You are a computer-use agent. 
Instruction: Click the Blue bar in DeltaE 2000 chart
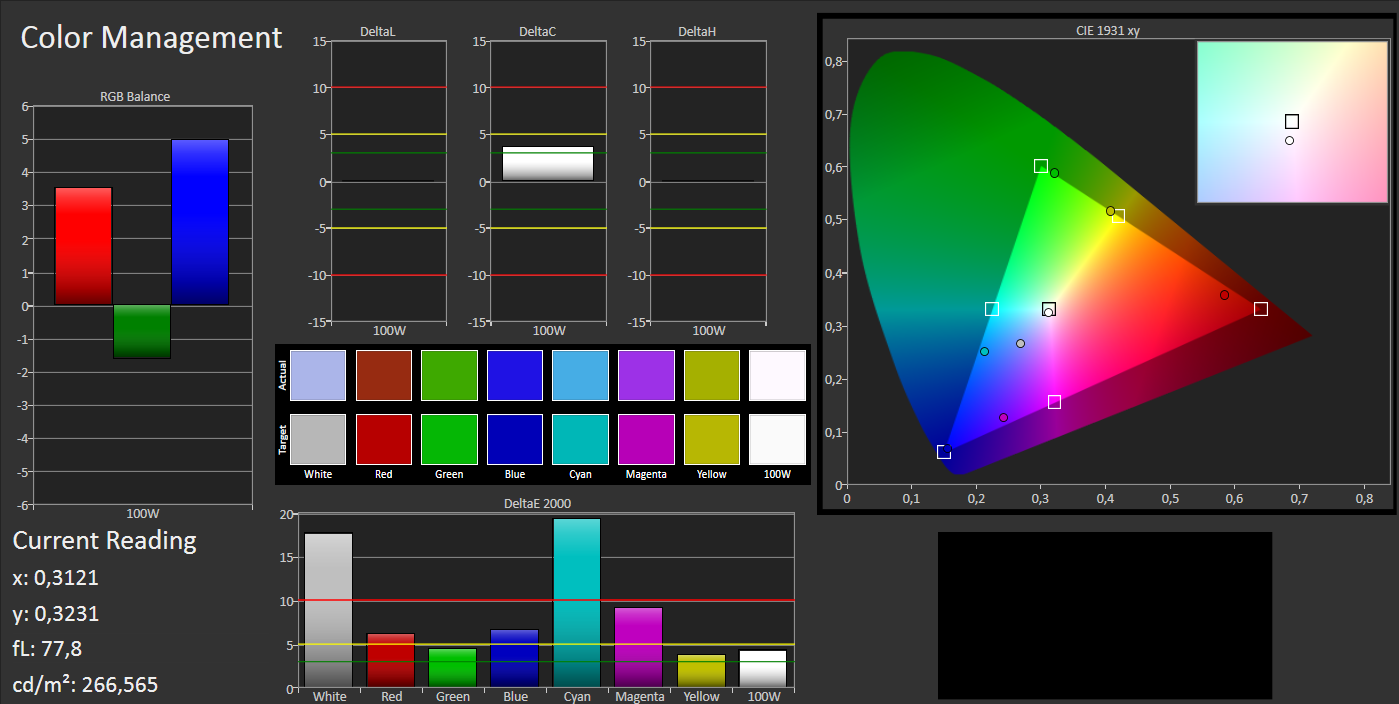point(515,658)
